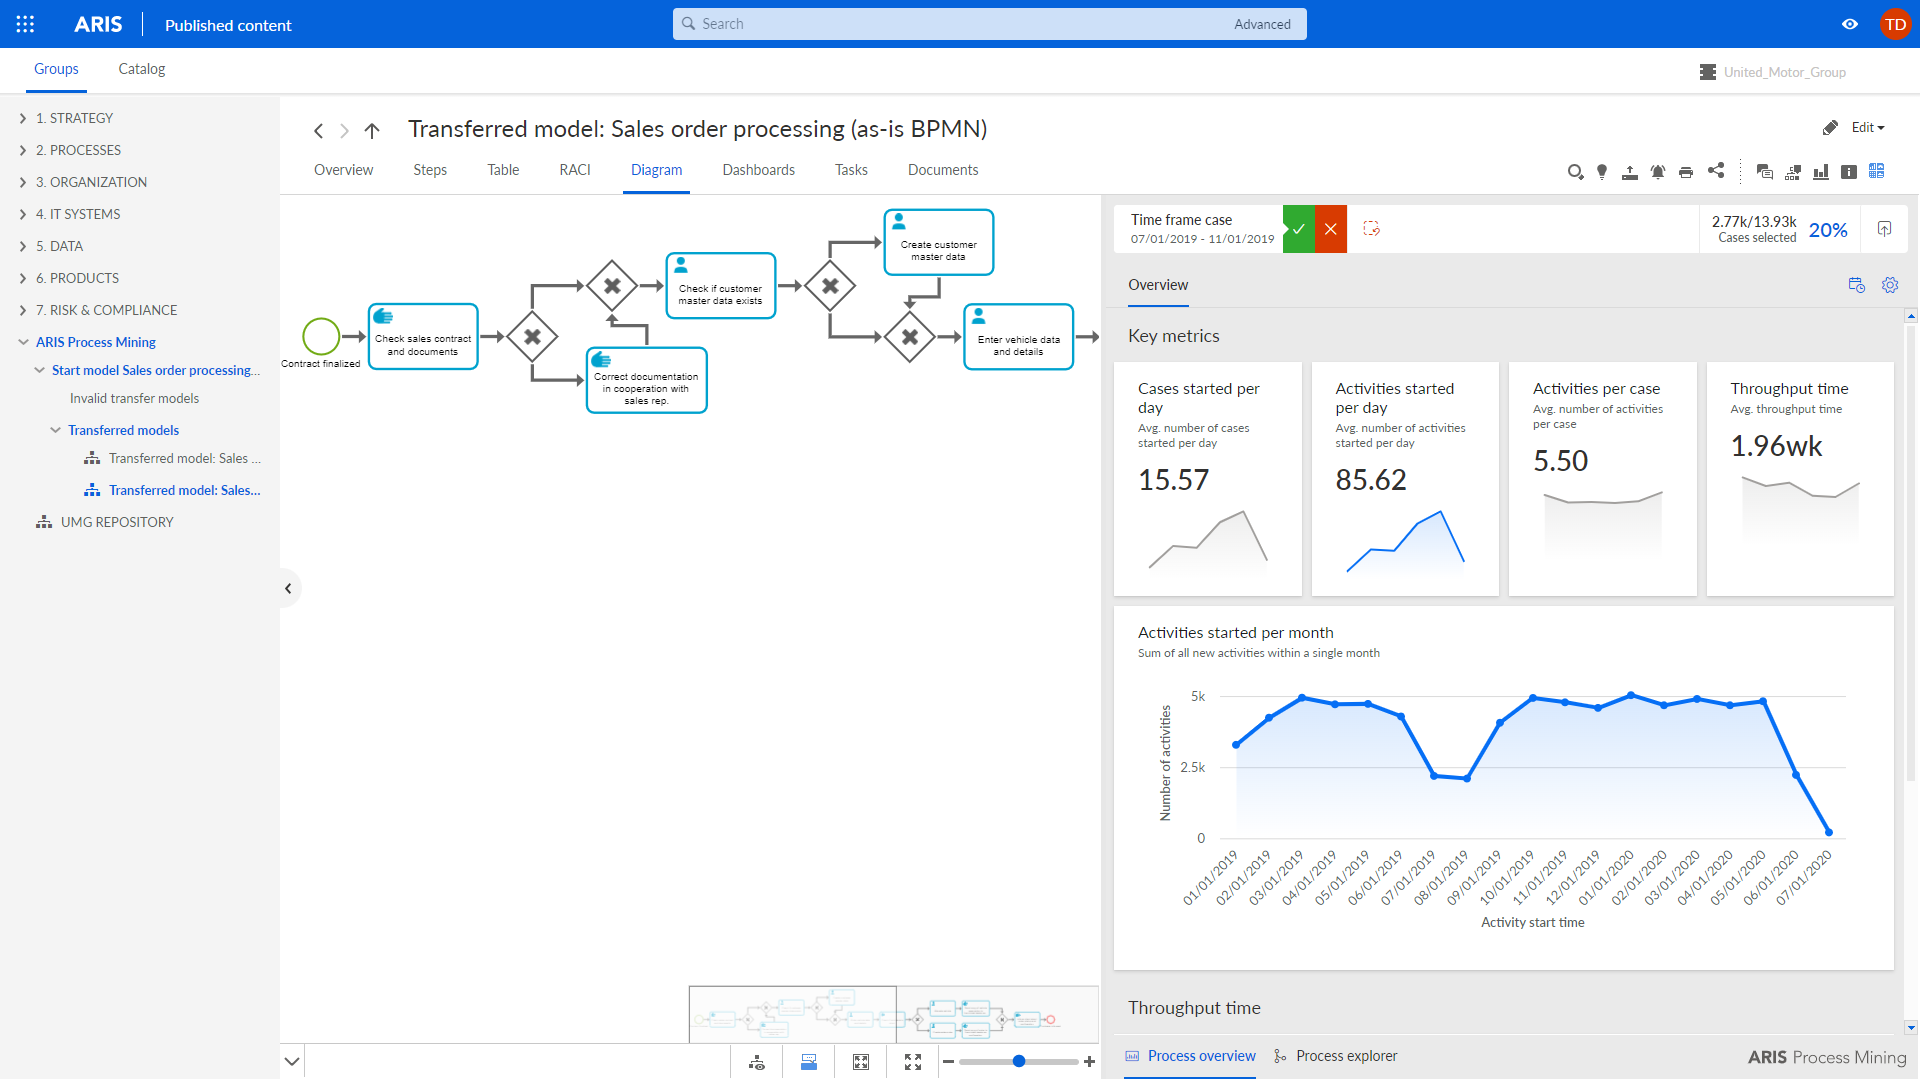Open the Dashboards tab
This screenshot has height=1080, width=1920.
pyautogui.click(x=759, y=170)
